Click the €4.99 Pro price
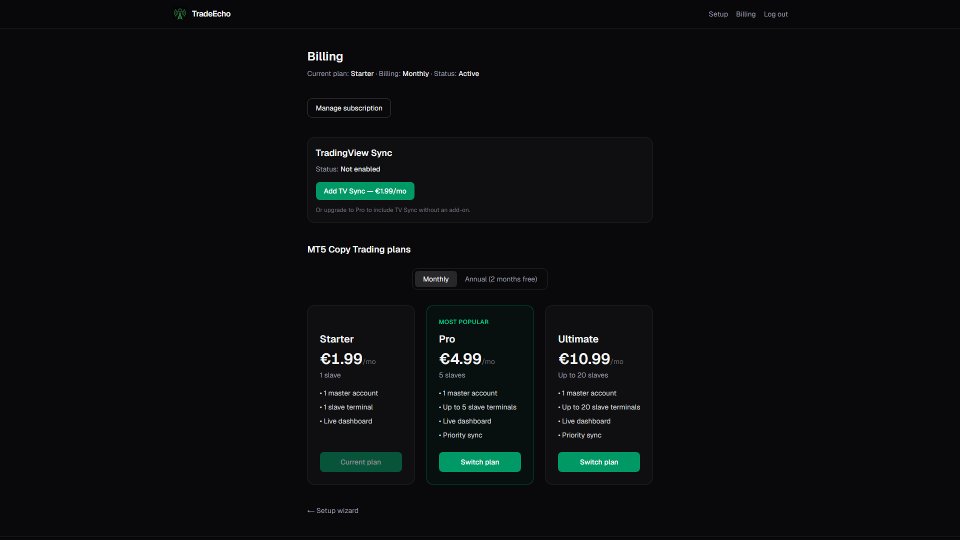 point(460,359)
